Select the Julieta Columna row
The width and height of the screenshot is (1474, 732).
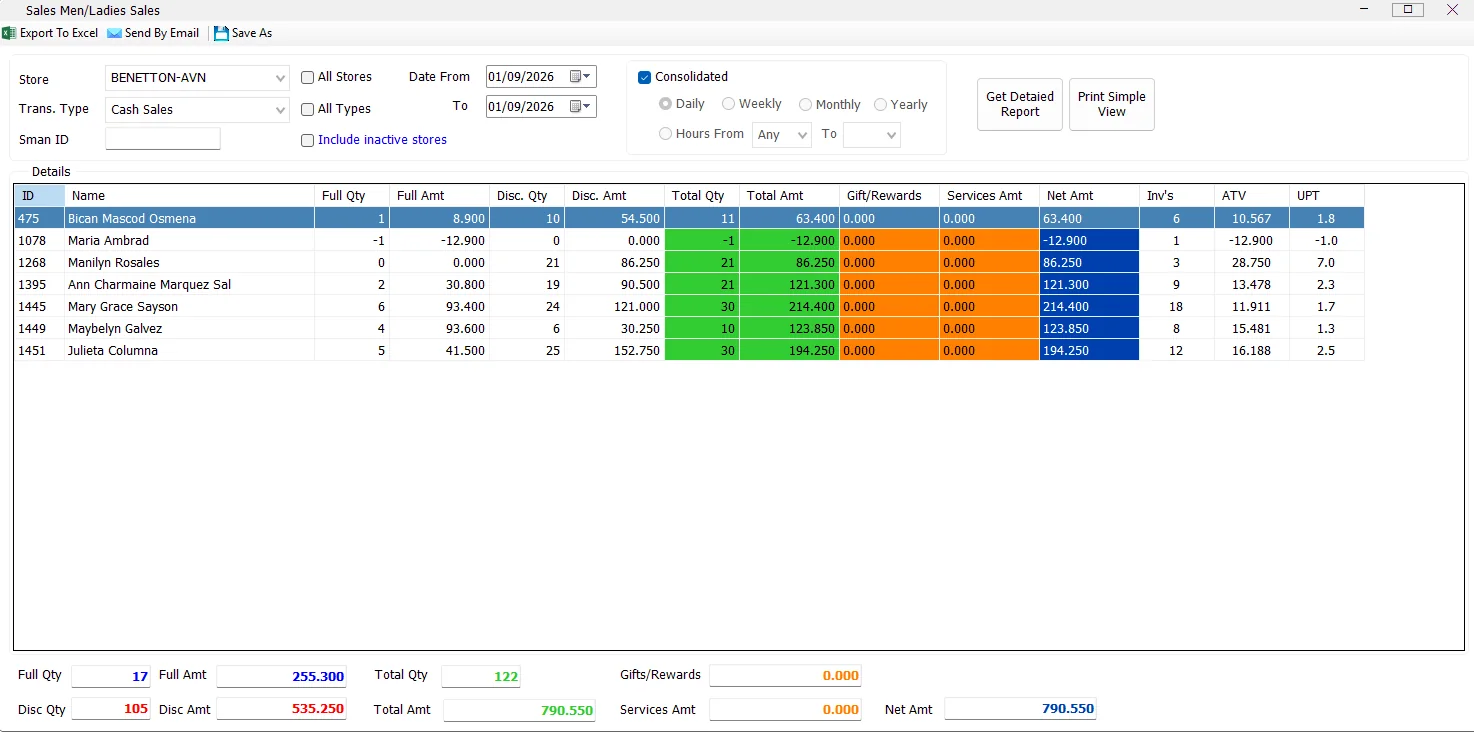point(689,350)
